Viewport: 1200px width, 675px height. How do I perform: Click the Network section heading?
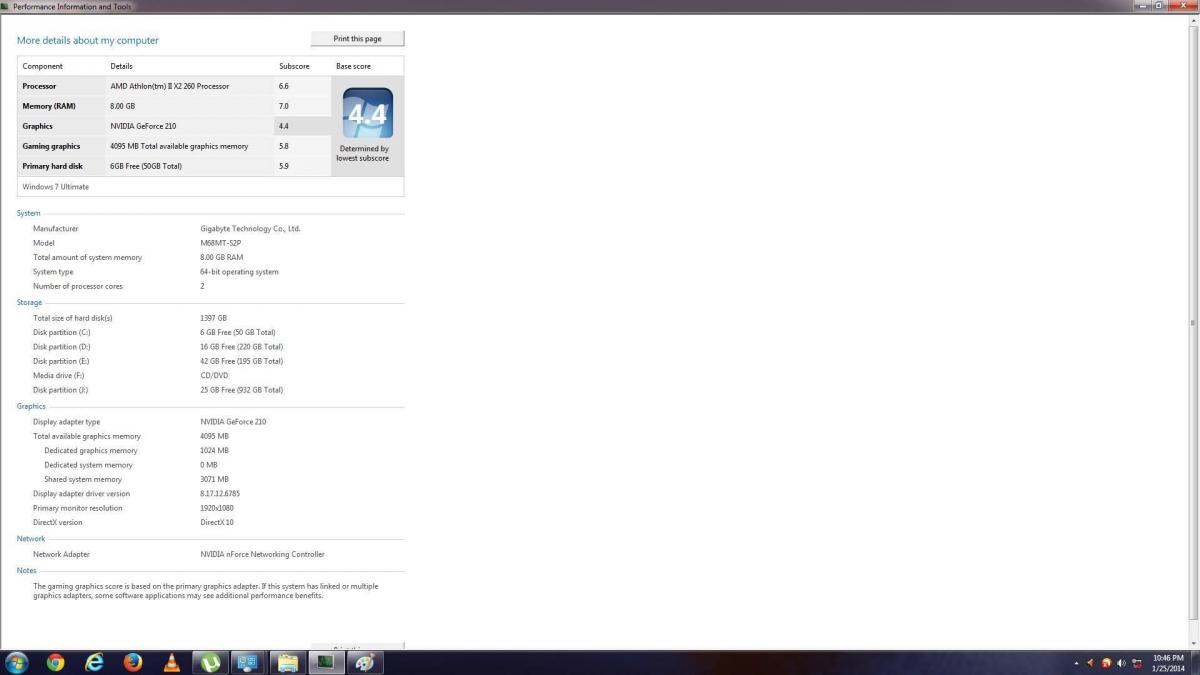[x=31, y=538]
